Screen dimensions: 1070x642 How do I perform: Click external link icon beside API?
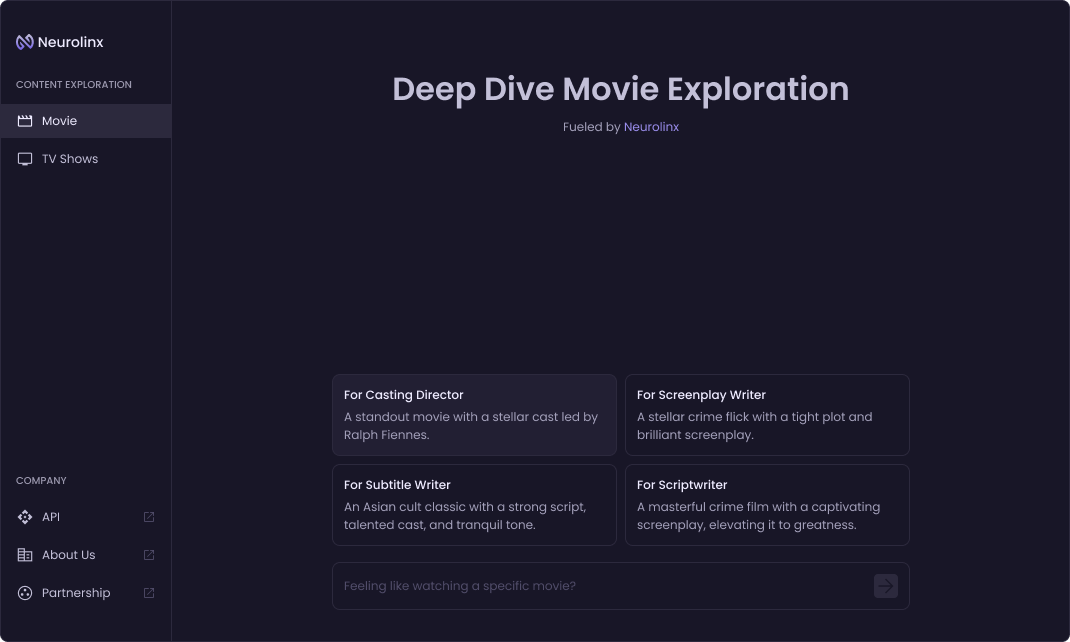pos(149,517)
